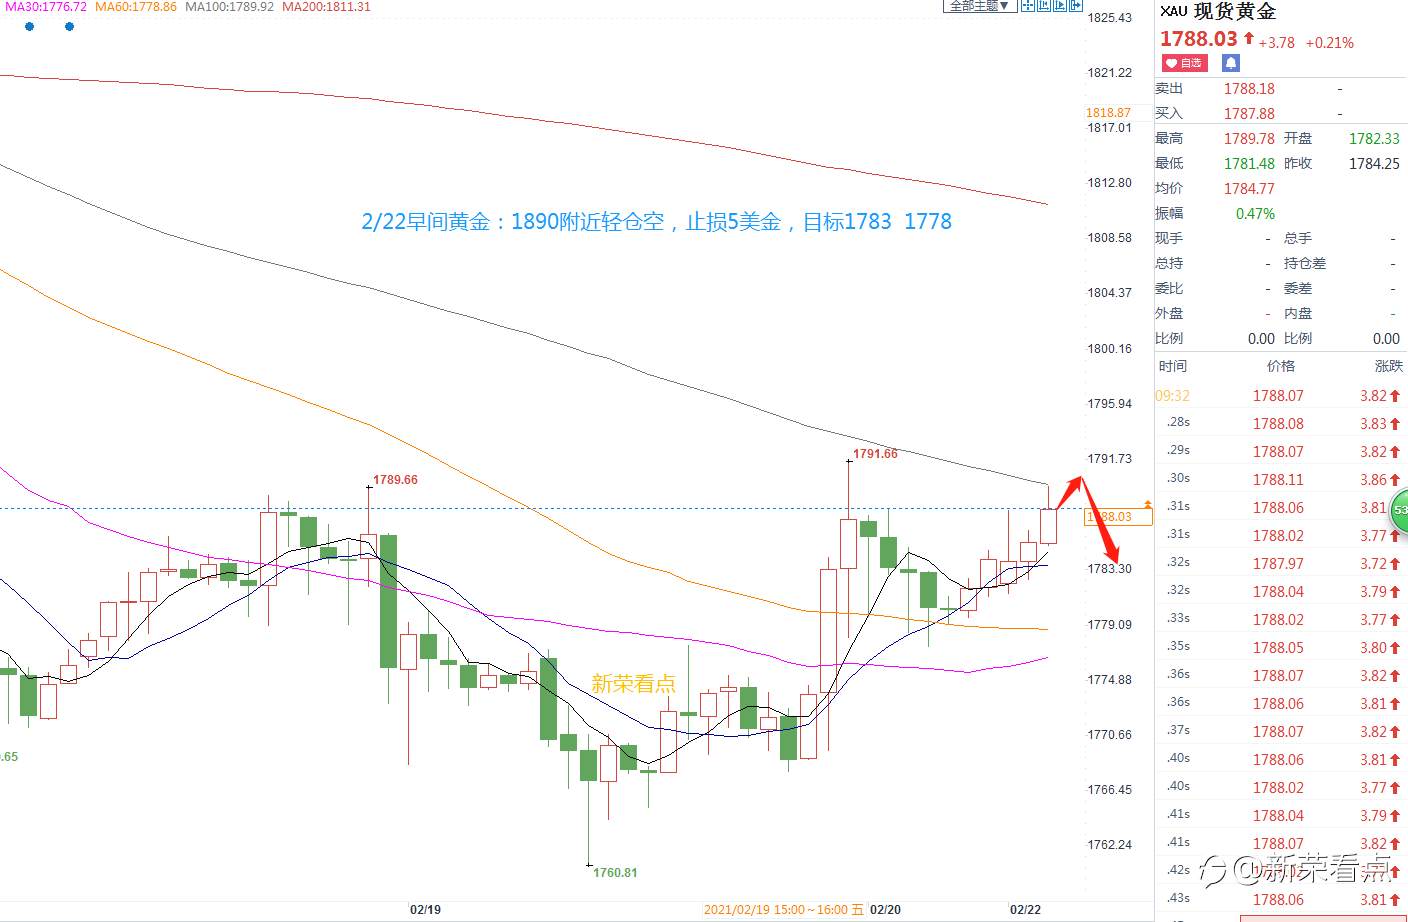Click the second blue dot under MA60
1408x922 pixels.
point(69,27)
